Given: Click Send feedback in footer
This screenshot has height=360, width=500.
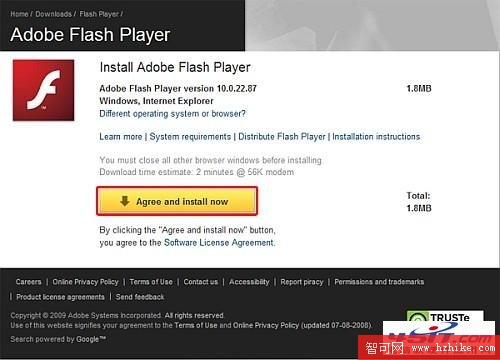Looking at the screenshot, I should [140, 297].
